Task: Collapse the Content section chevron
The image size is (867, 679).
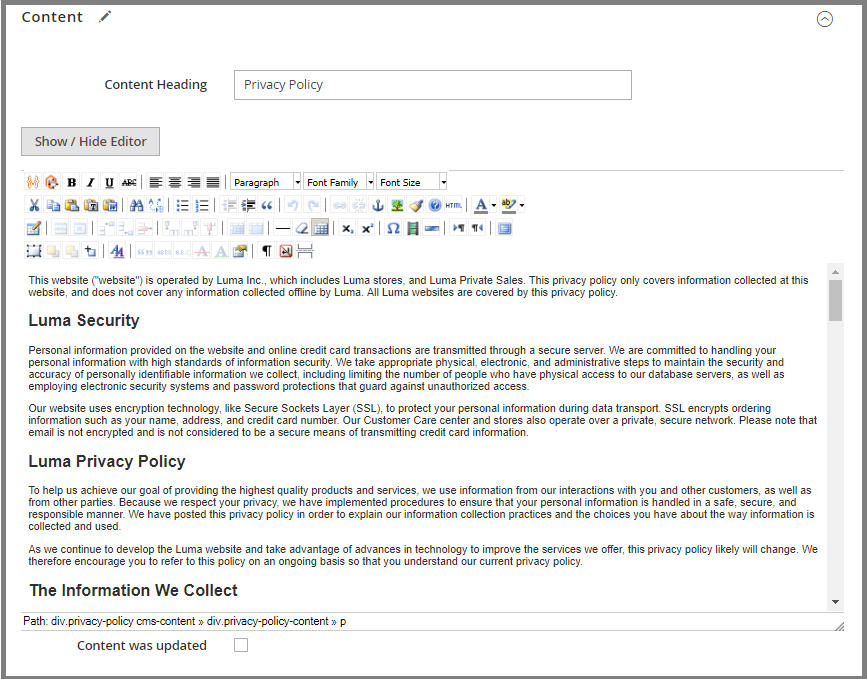Action: 824,19
